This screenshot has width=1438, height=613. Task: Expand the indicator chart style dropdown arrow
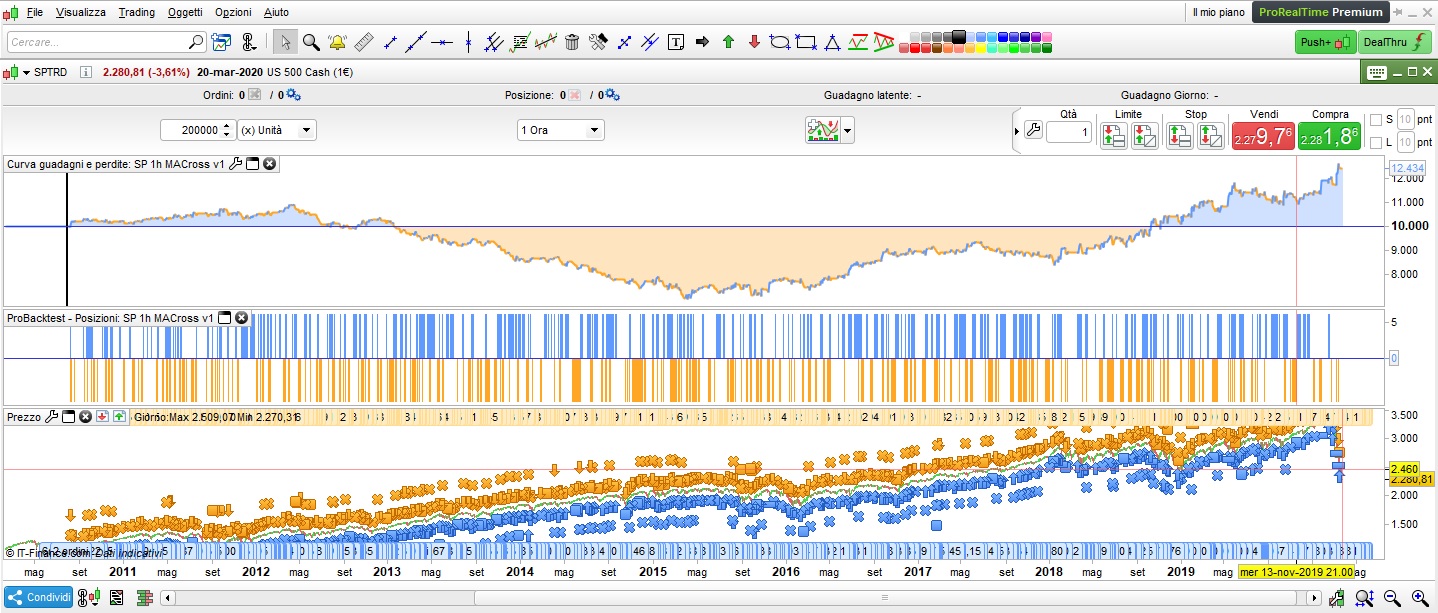[849, 130]
